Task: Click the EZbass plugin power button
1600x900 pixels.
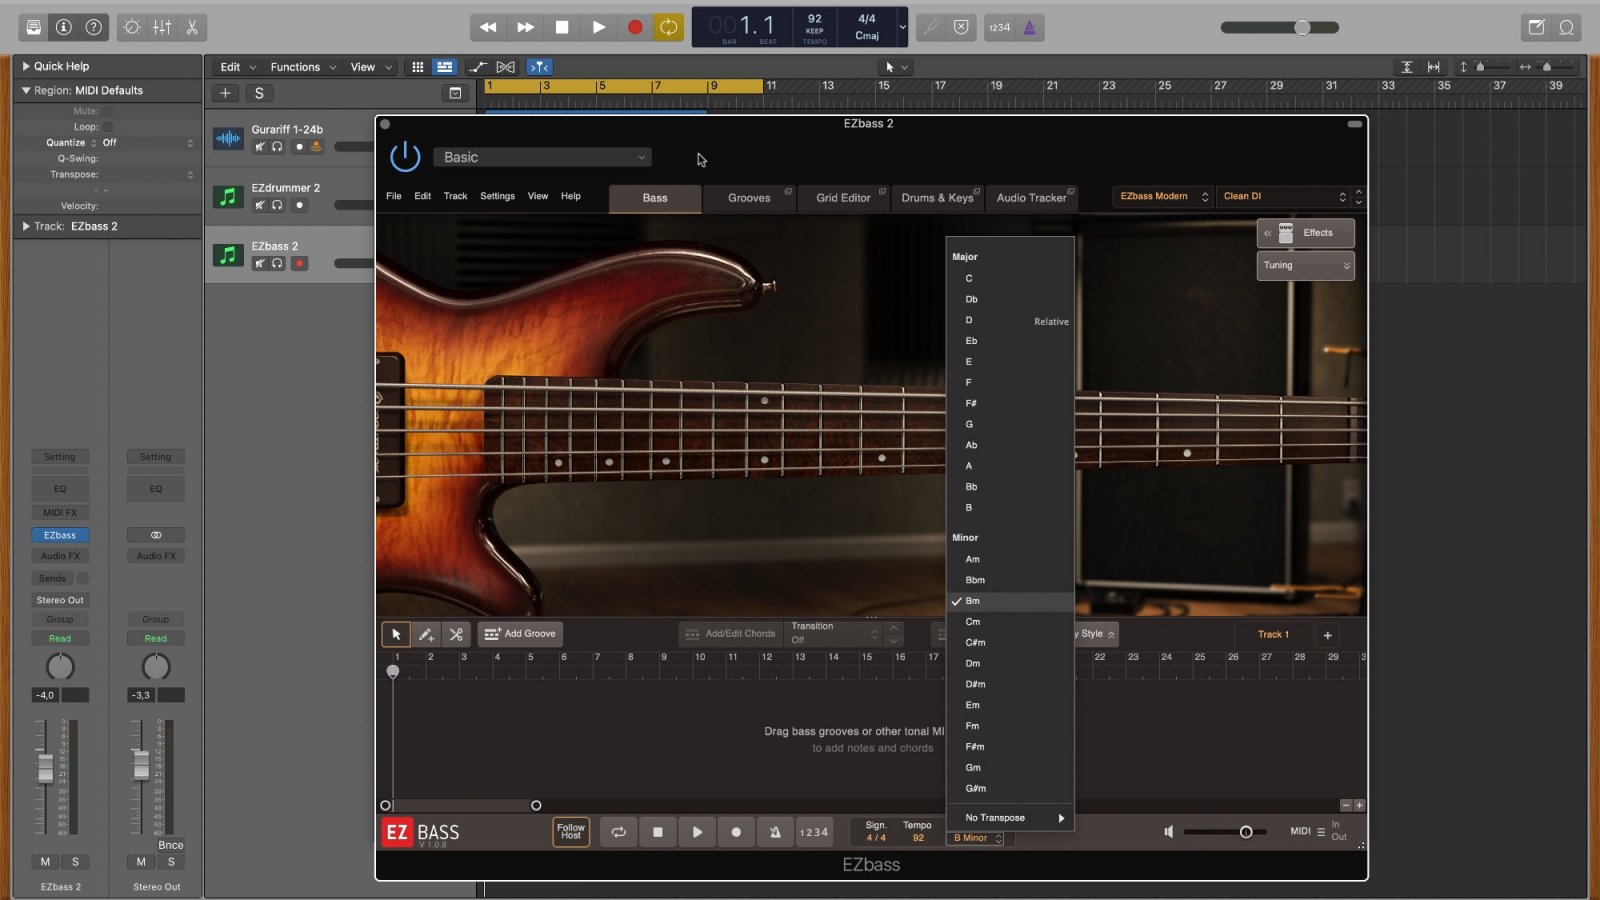Action: pyautogui.click(x=405, y=157)
